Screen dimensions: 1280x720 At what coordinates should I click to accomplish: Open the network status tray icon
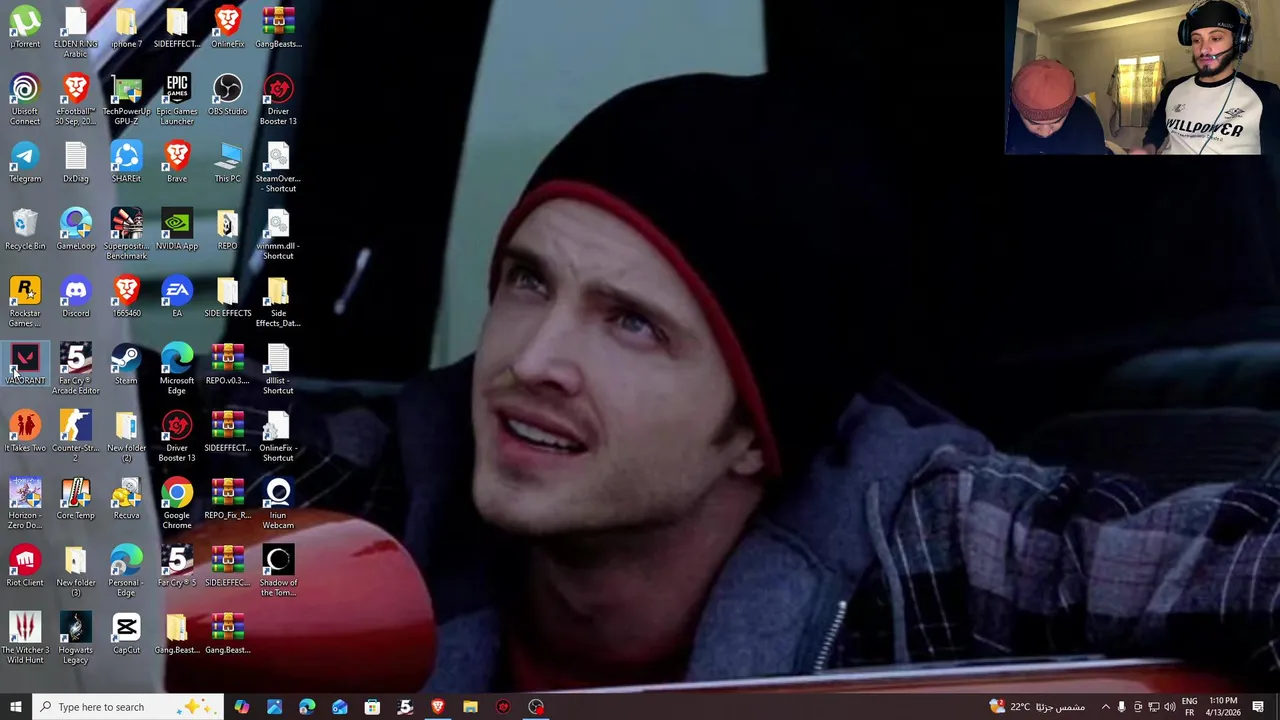(x=1154, y=707)
